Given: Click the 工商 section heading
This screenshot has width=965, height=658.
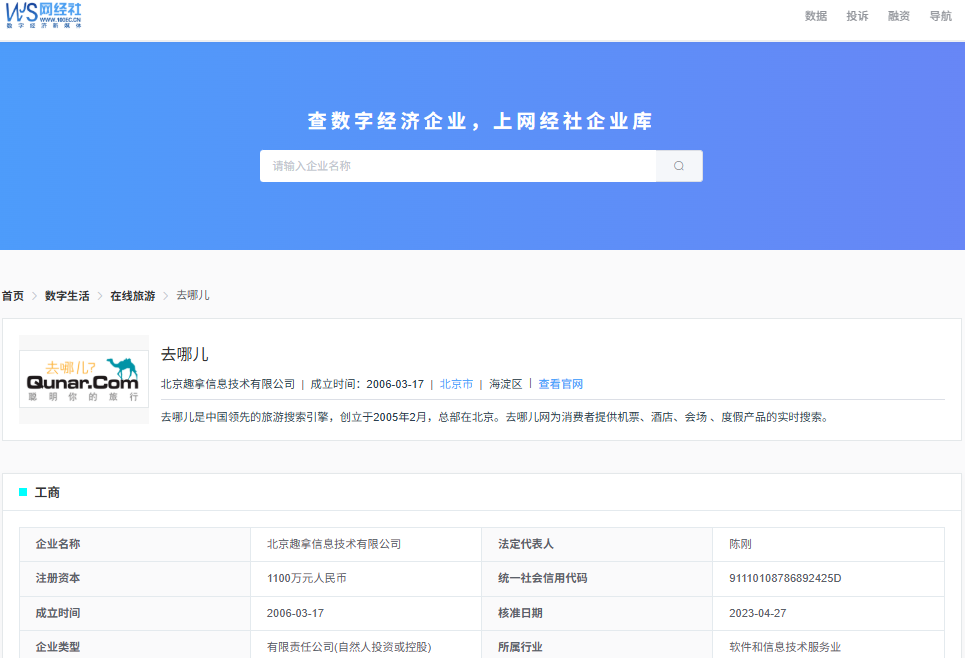Looking at the screenshot, I should click(47, 492).
